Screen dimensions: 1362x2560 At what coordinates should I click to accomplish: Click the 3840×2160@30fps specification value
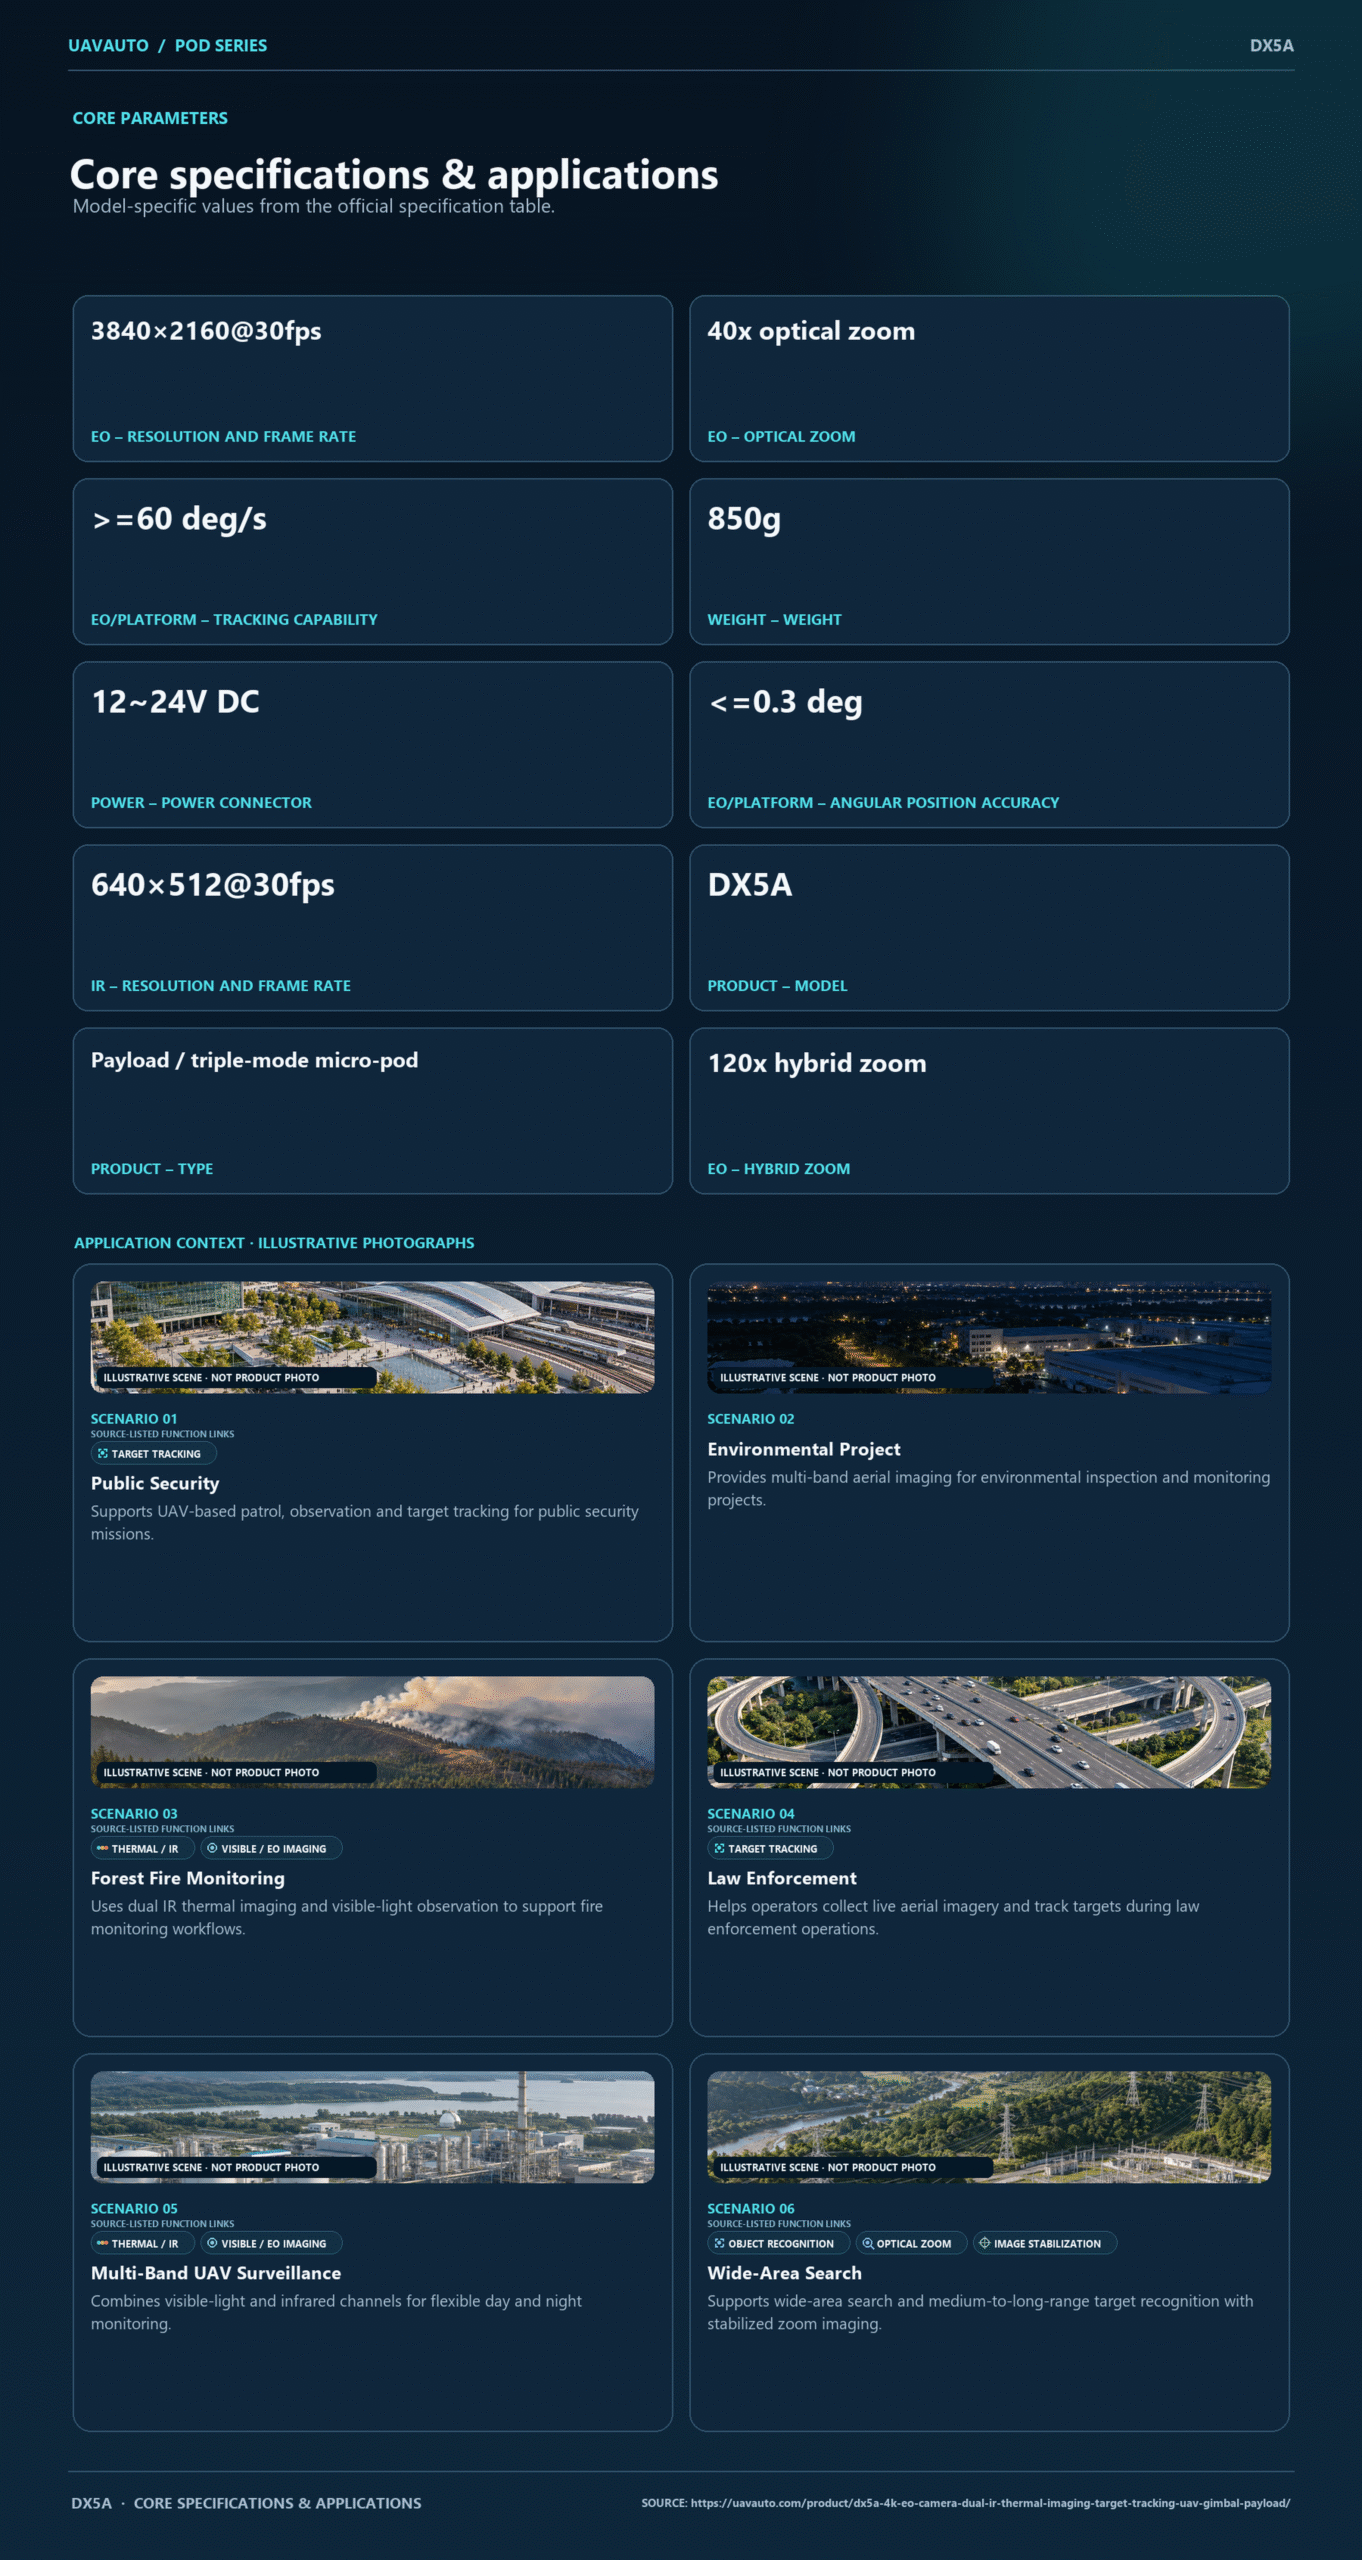point(206,331)
